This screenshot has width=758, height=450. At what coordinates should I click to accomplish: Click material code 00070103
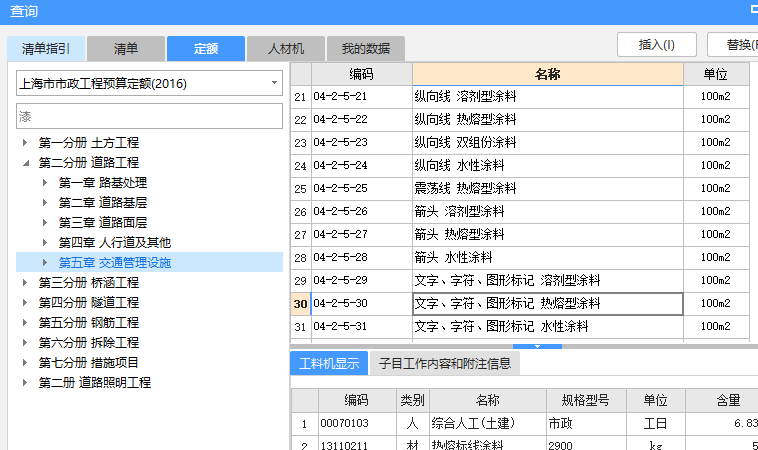tap(357, 424)
